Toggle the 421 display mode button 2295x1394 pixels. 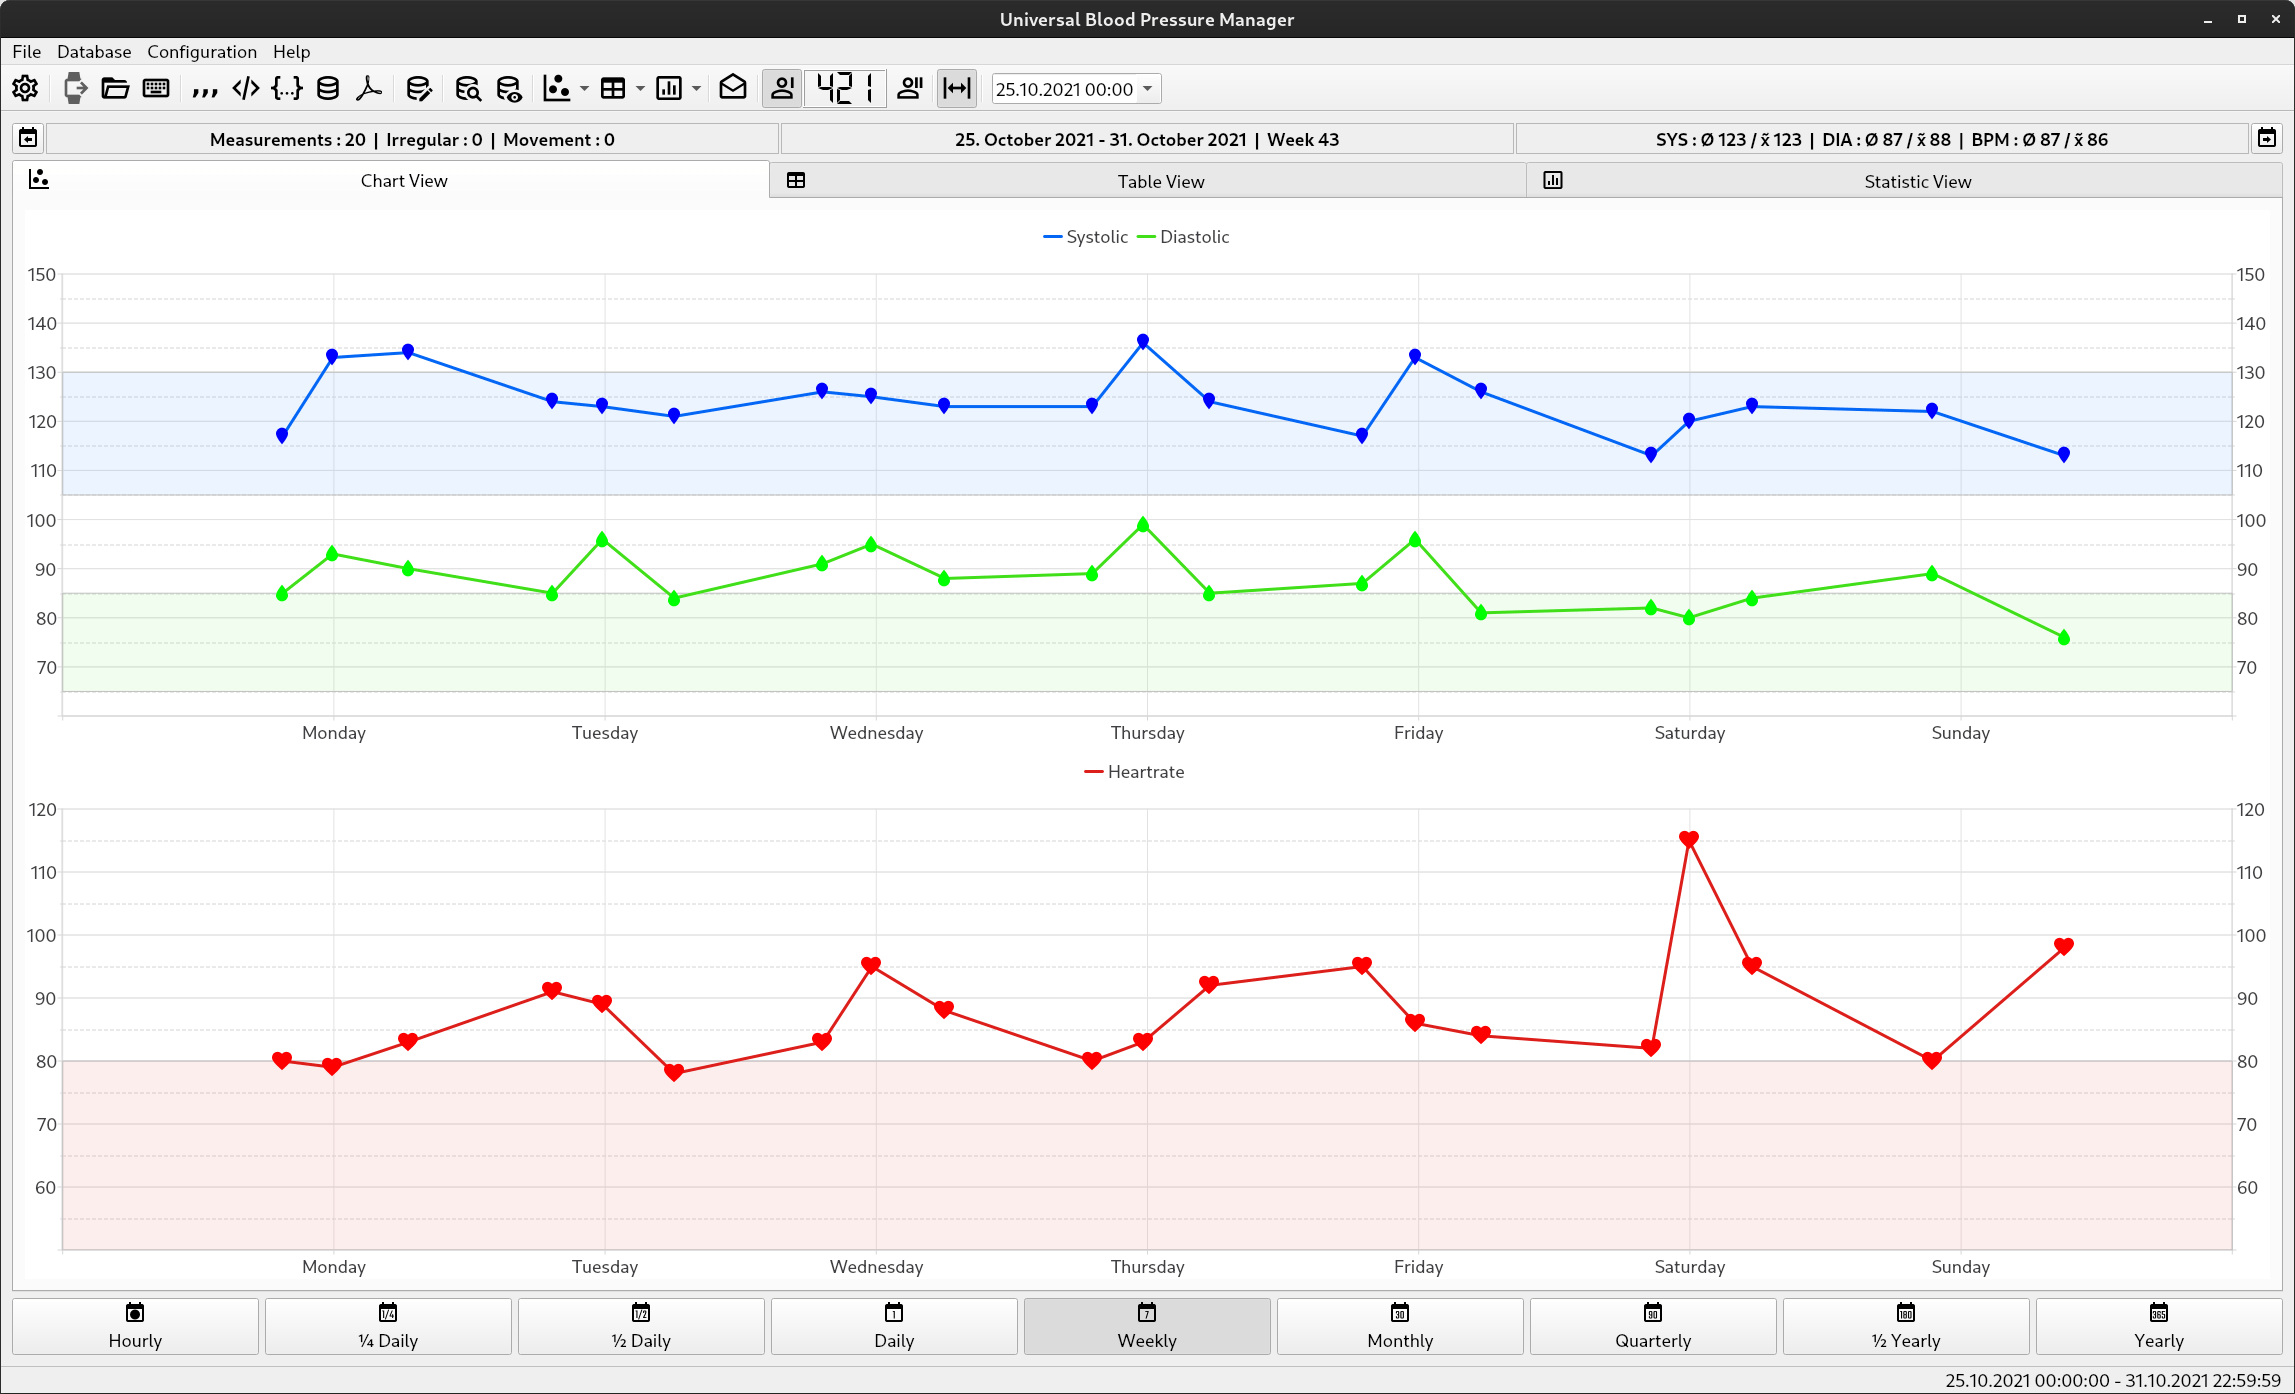[845, 88]
